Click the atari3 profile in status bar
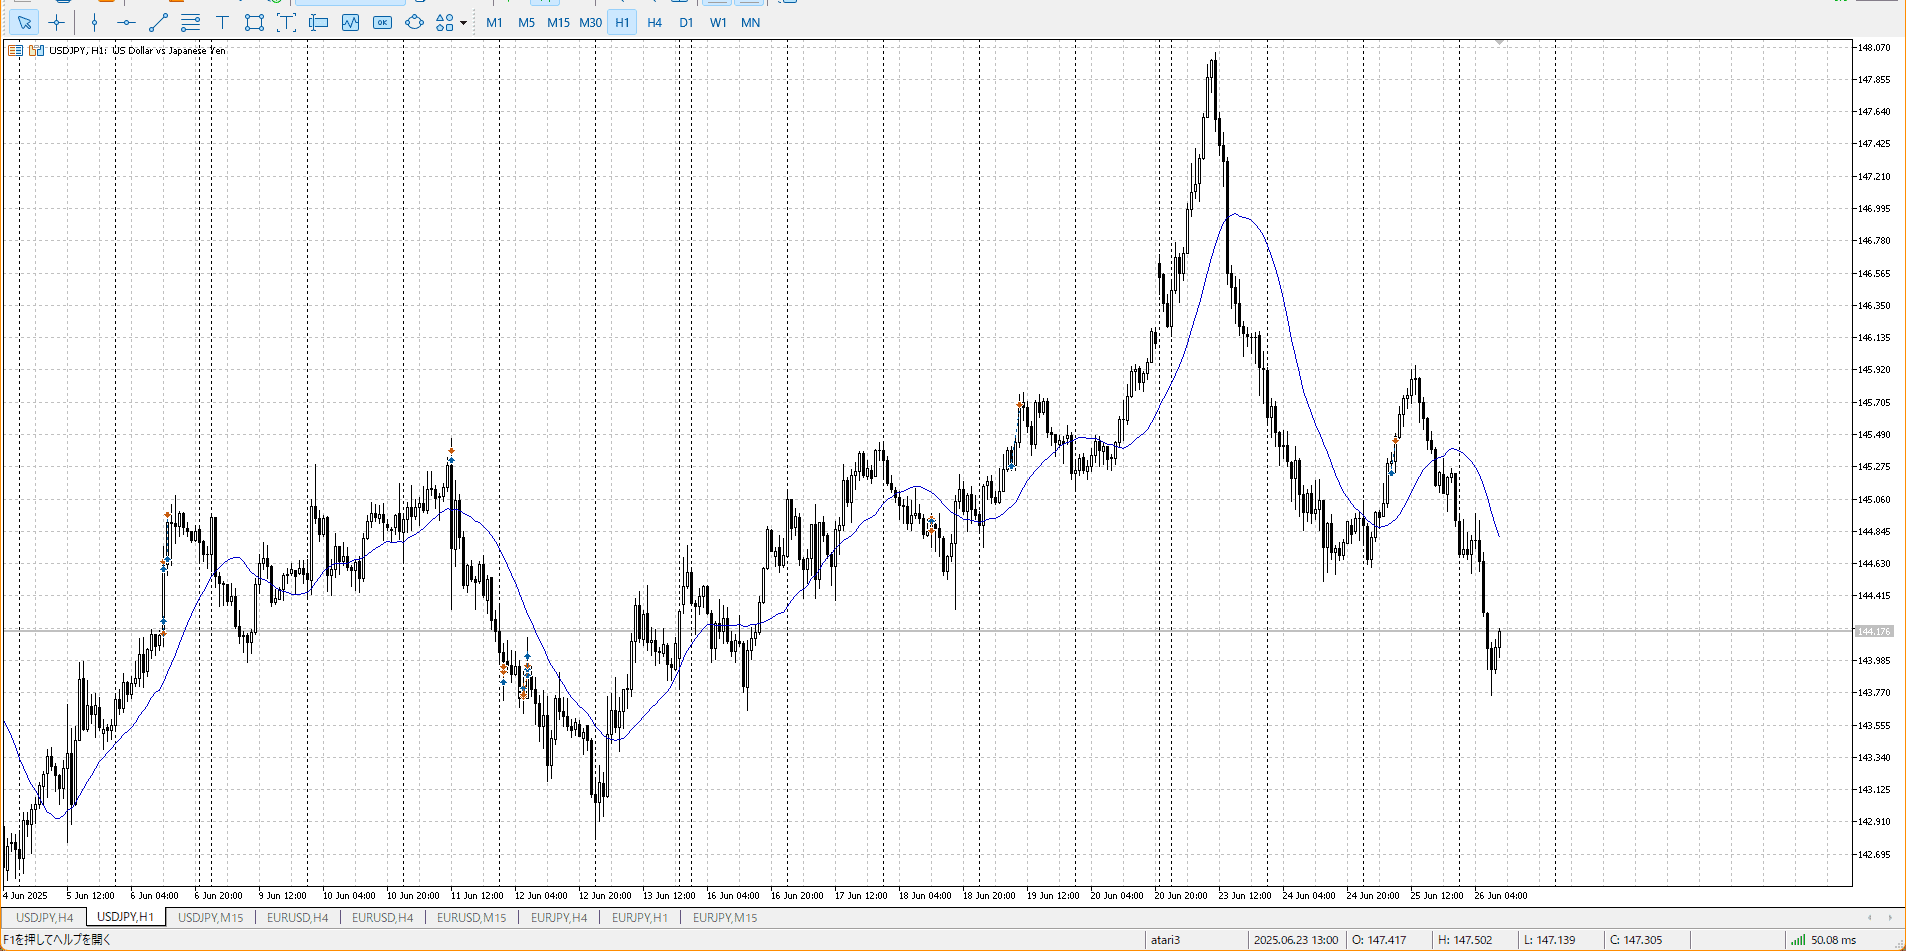This screenshot has height=951, width=1906. [1165, 940]
